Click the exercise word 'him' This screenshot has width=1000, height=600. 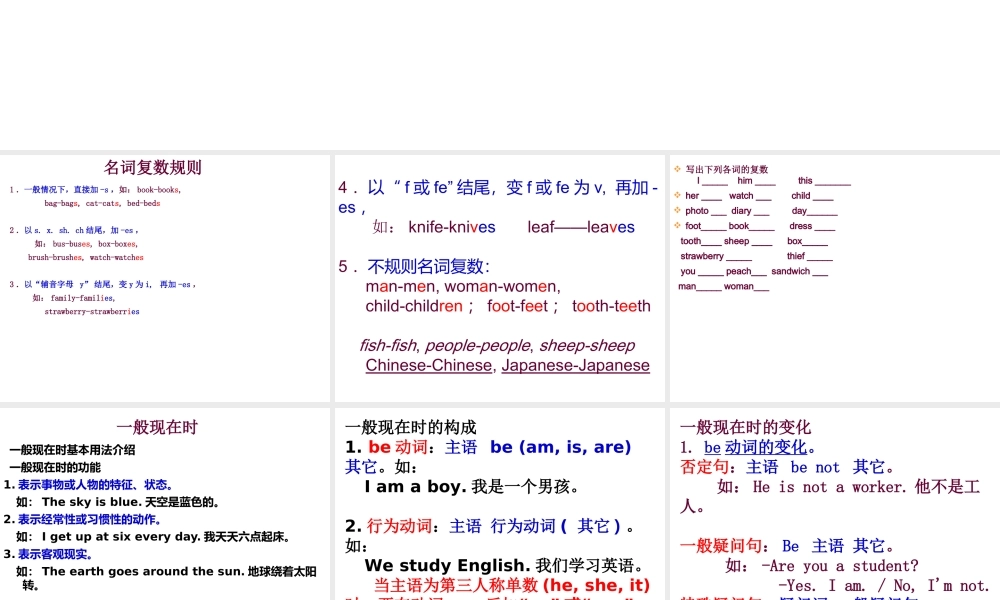pyautogui.click(x=745, y=181)
